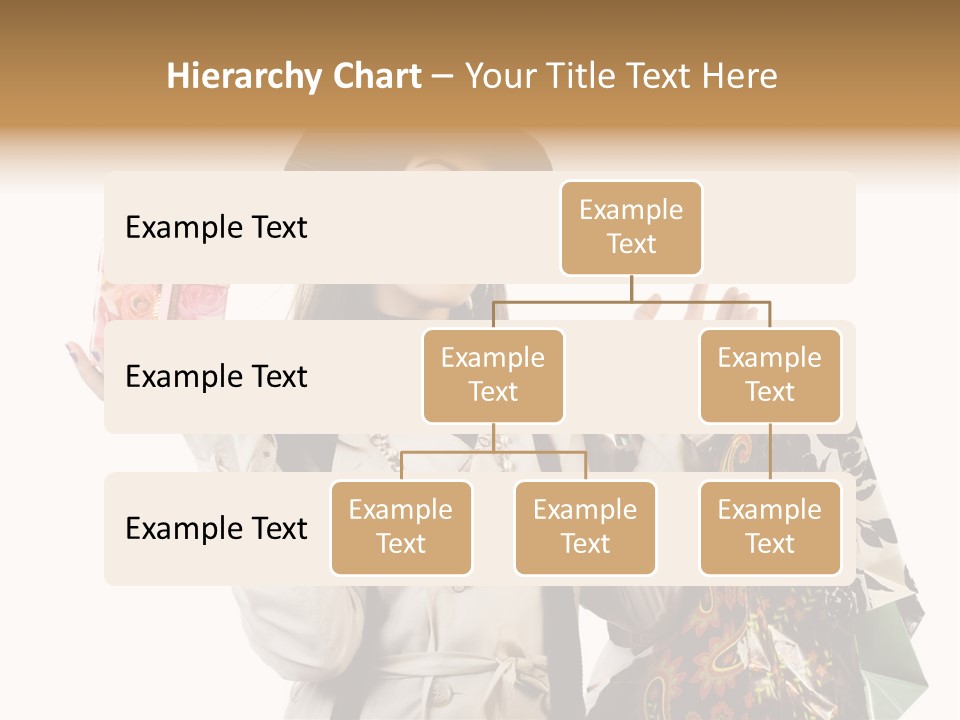Select the bold 'Hierarchy Chart' title text
The image size is (960, 720).
tap(294, 77)
